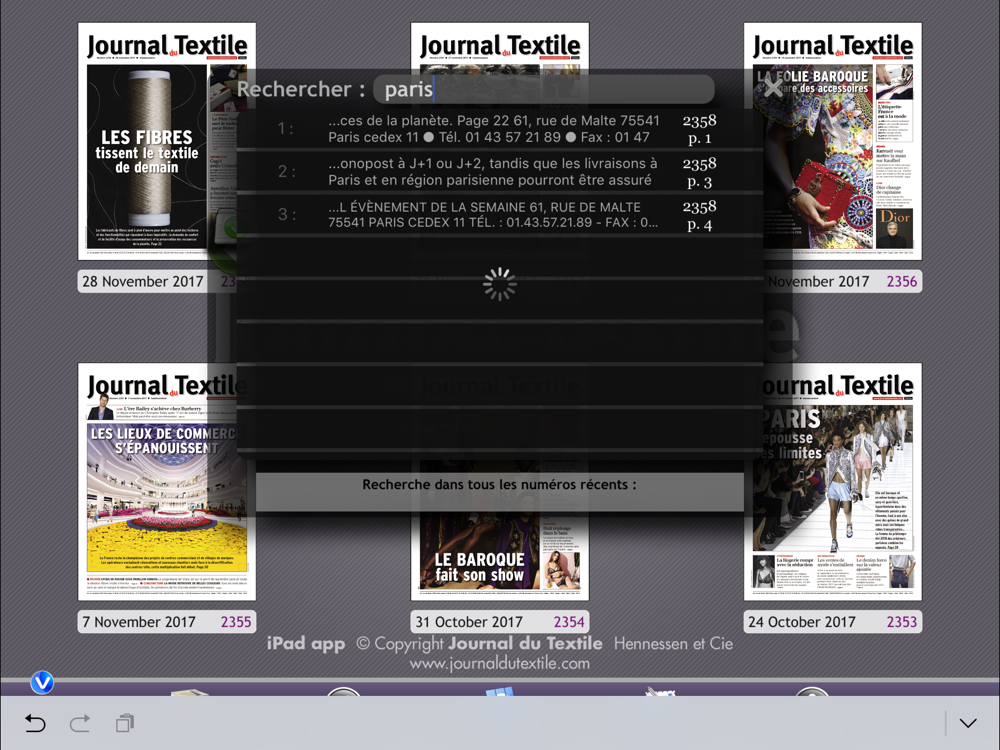
Task: Open search result 3 on page 4
Action: click(x=500, y=214)
